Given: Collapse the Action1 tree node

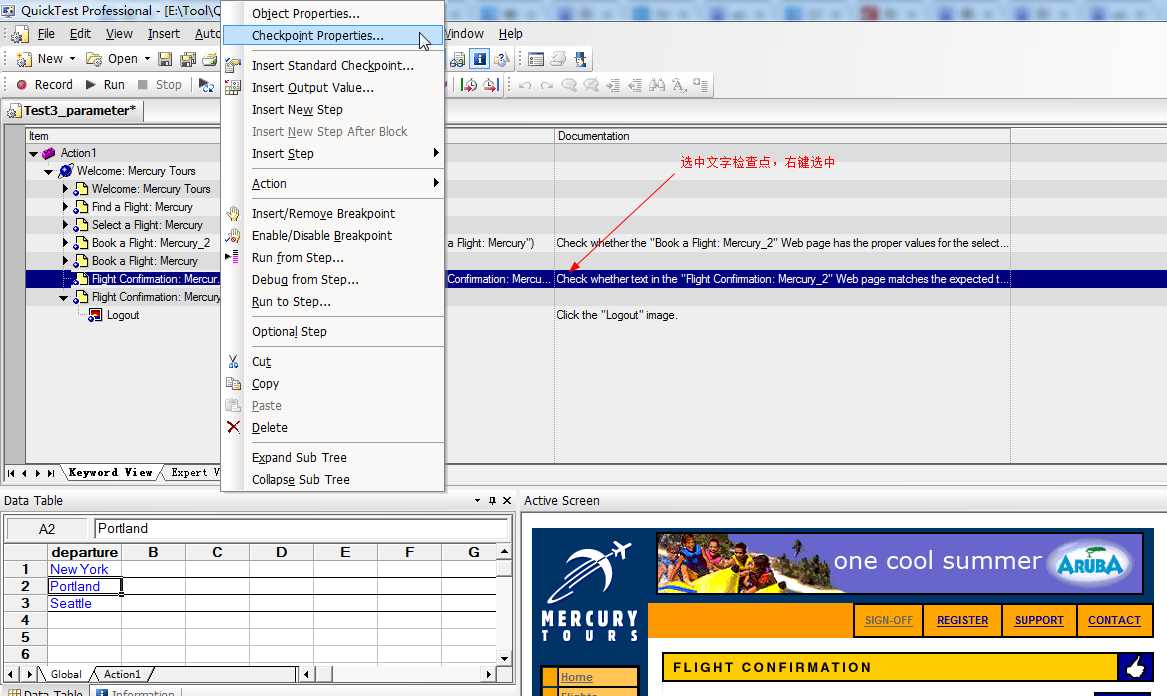Looking at the screenshot, I should tap(33, 153).
